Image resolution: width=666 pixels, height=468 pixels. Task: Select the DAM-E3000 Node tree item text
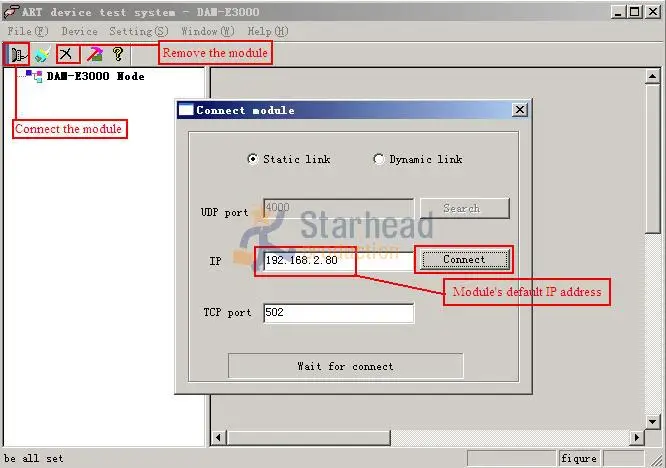[96, 76]
